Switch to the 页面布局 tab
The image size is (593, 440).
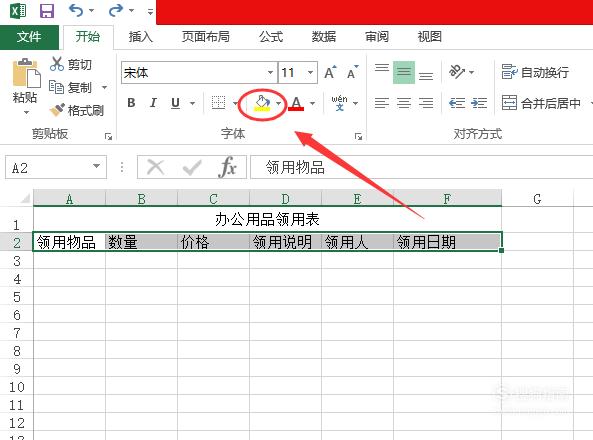click(x=205, y=37)
